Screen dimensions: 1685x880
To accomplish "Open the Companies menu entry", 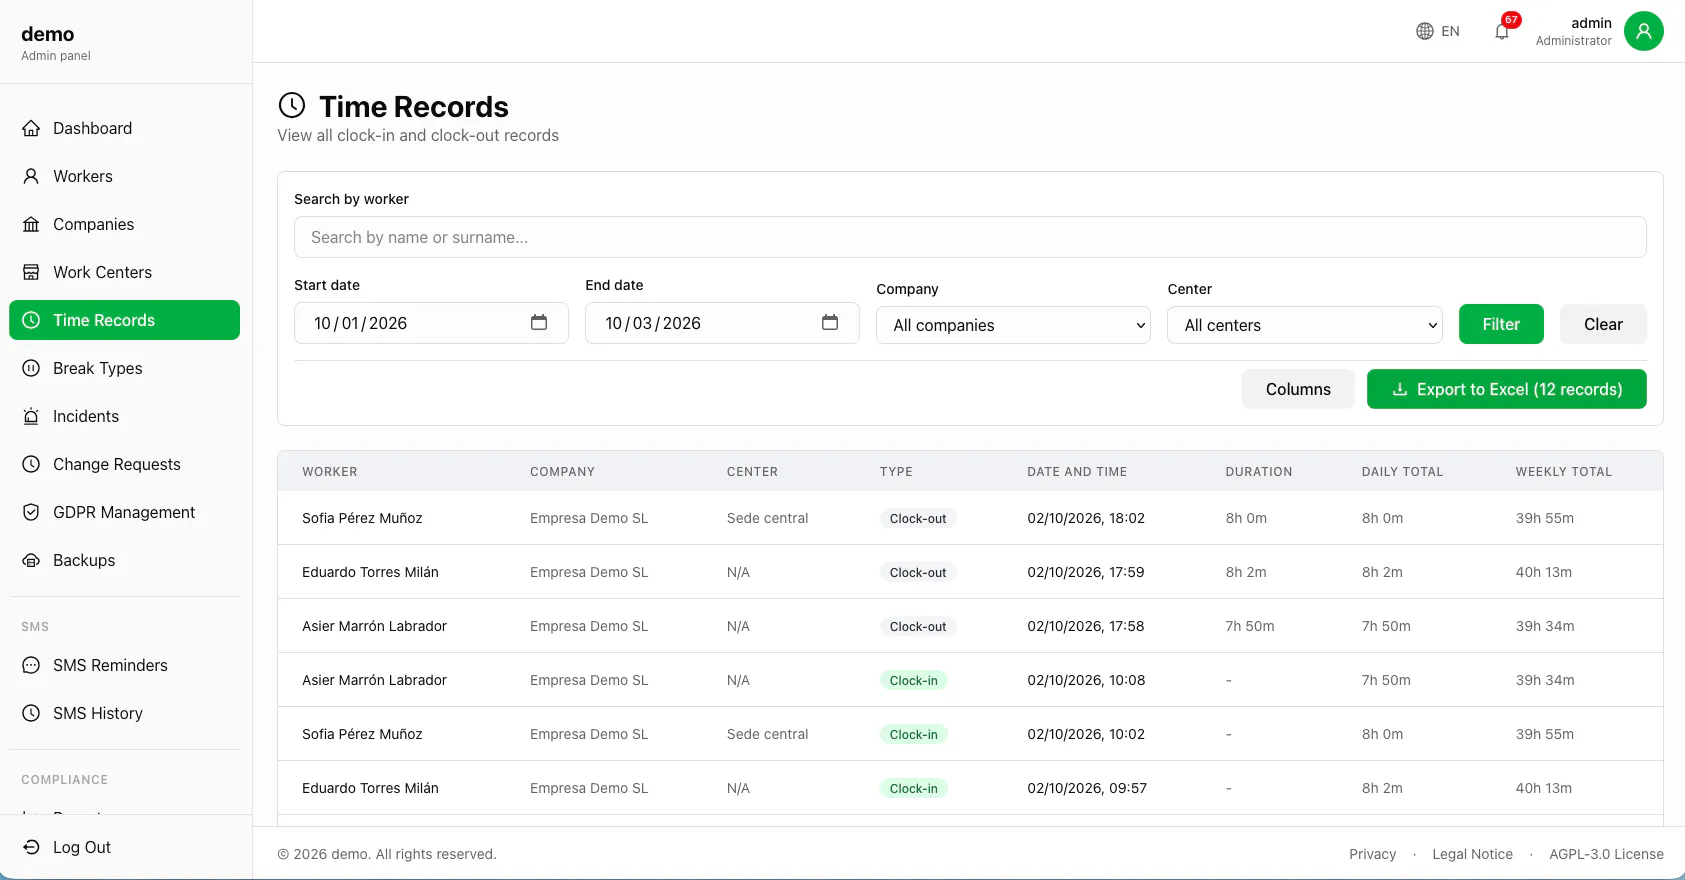I will tap(124, 224).
